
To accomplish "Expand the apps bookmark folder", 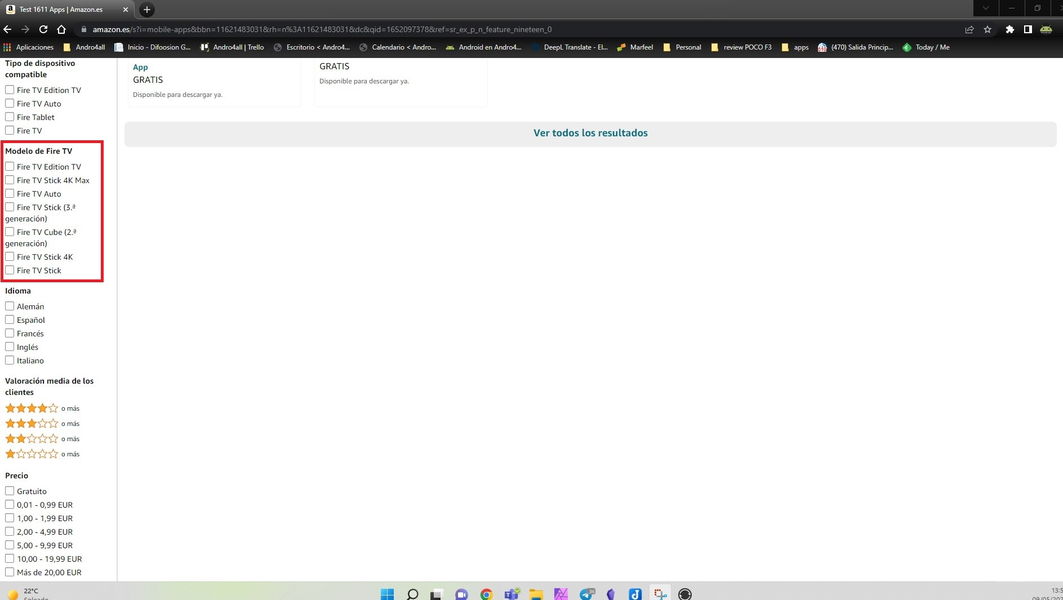I will (794, 47).
